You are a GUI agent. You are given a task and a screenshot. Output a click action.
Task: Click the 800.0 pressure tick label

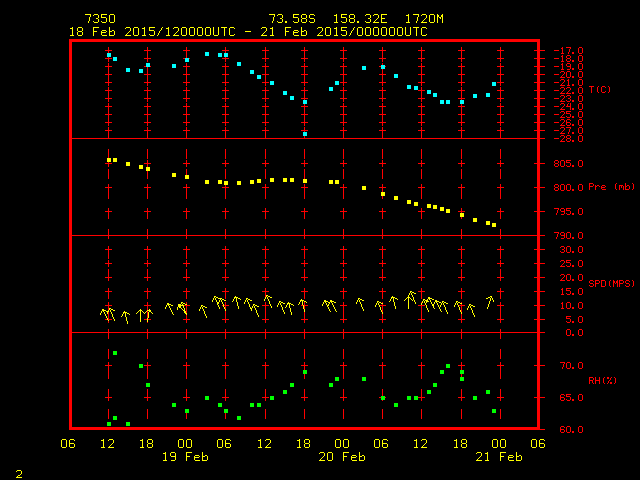568,188
